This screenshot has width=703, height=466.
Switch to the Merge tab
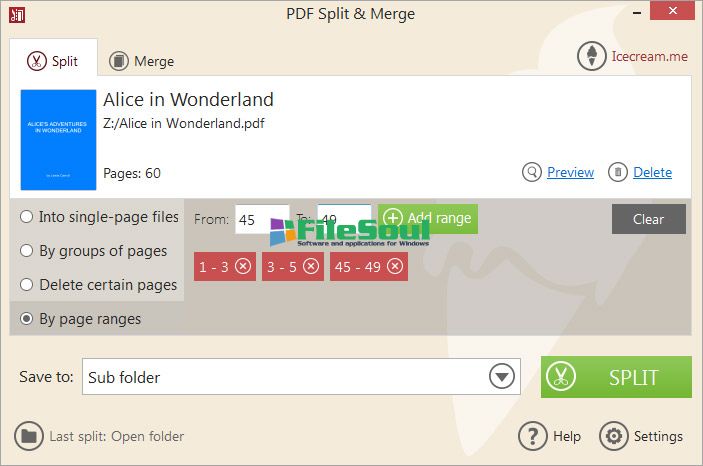141,61
